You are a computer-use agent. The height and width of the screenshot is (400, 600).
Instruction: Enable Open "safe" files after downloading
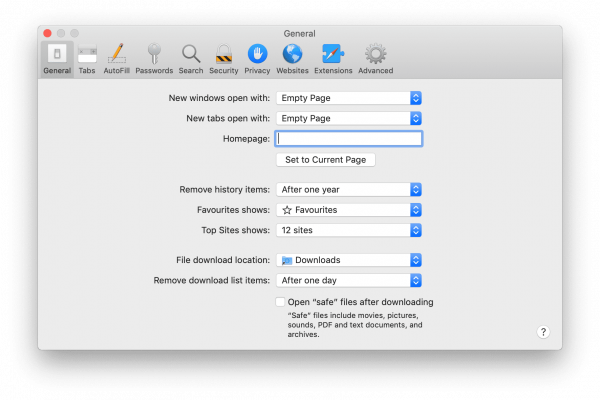coord(280,302)
